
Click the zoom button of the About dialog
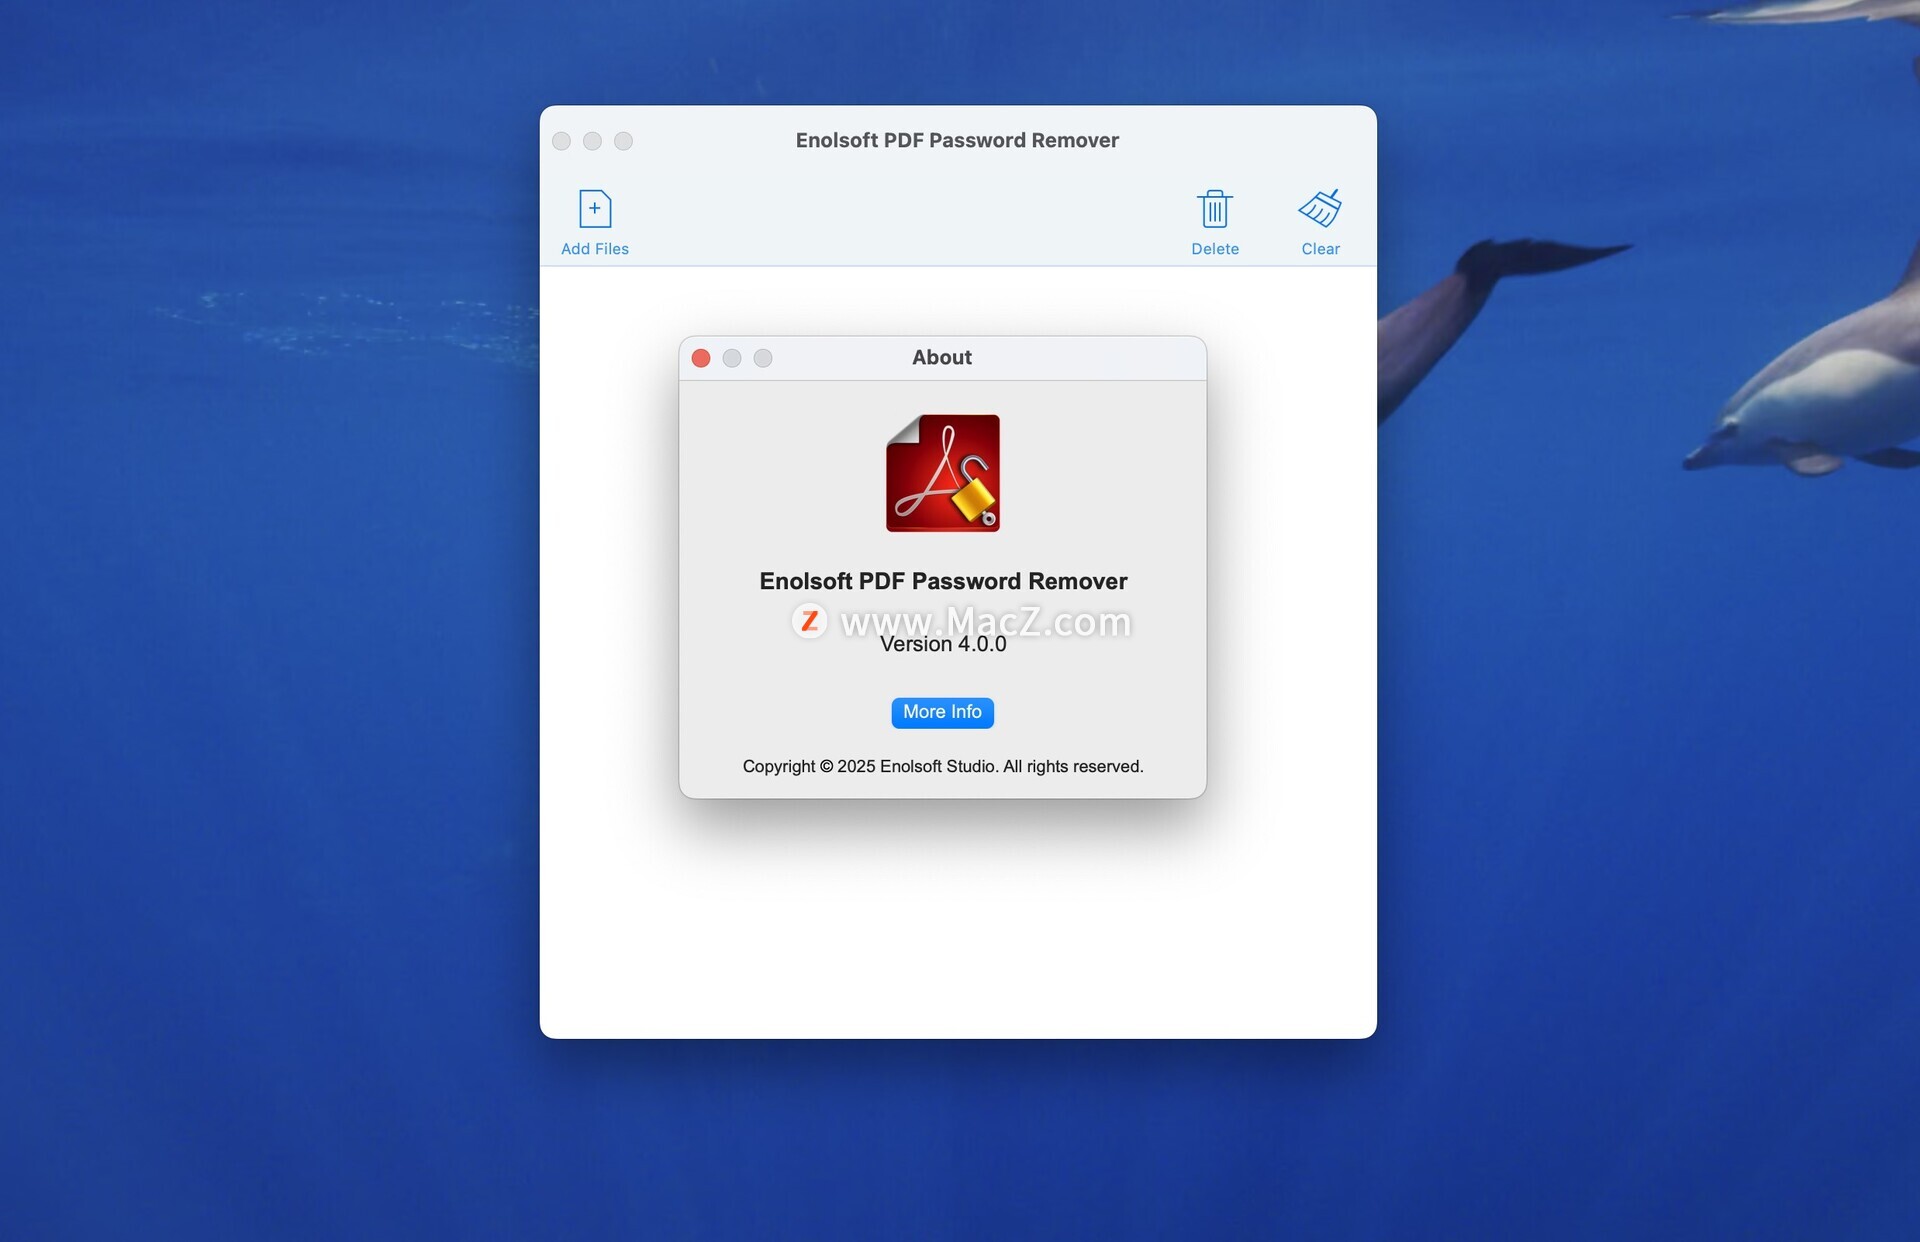click(x=763, y=358)
